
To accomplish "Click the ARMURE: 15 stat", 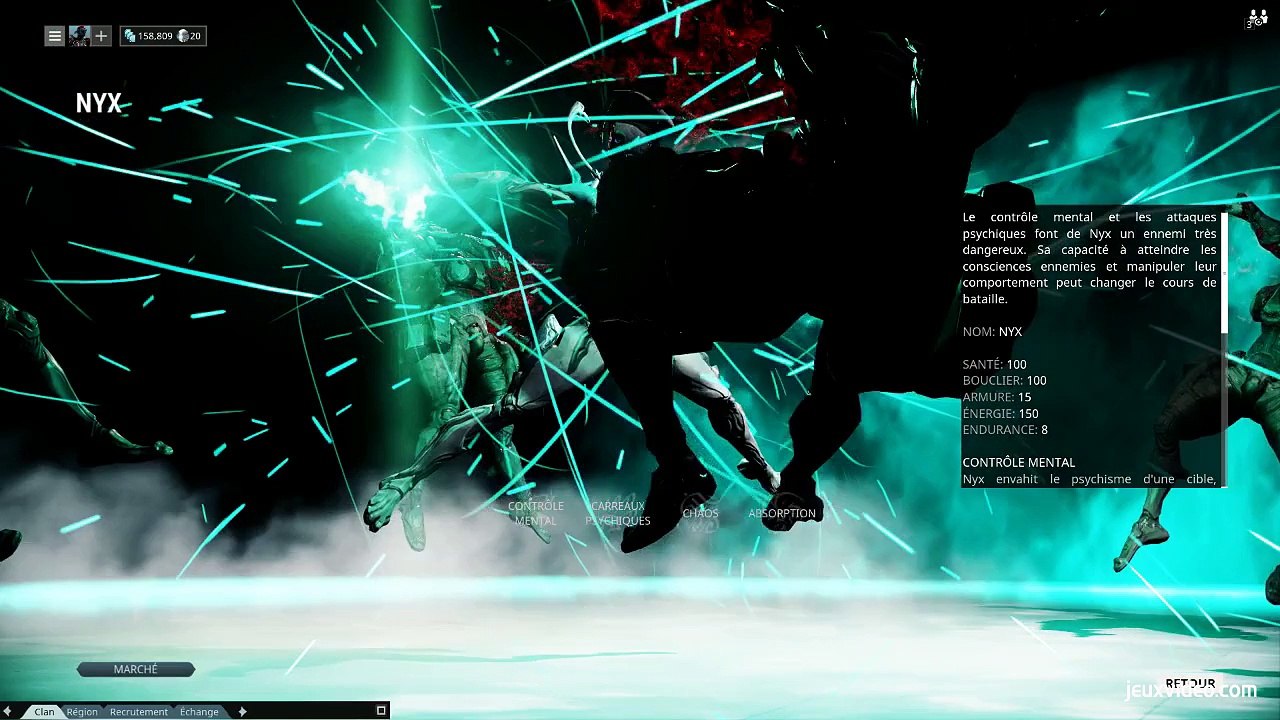I will click(996, 397).
